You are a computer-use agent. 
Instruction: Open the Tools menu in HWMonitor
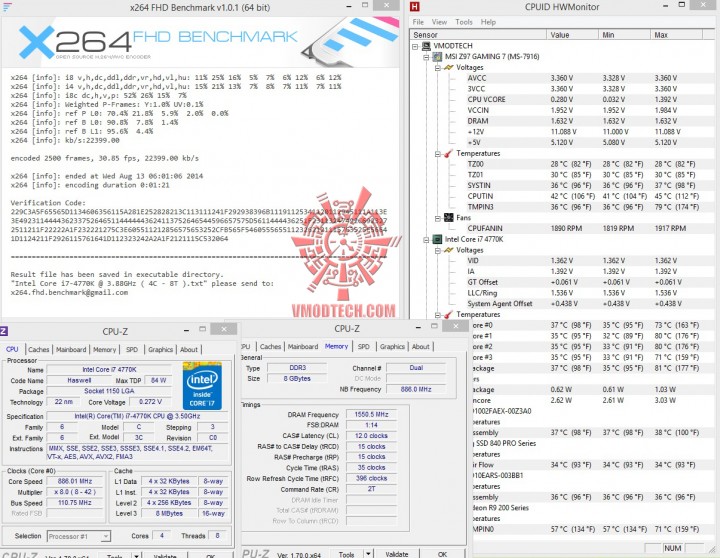click(464, 22)
